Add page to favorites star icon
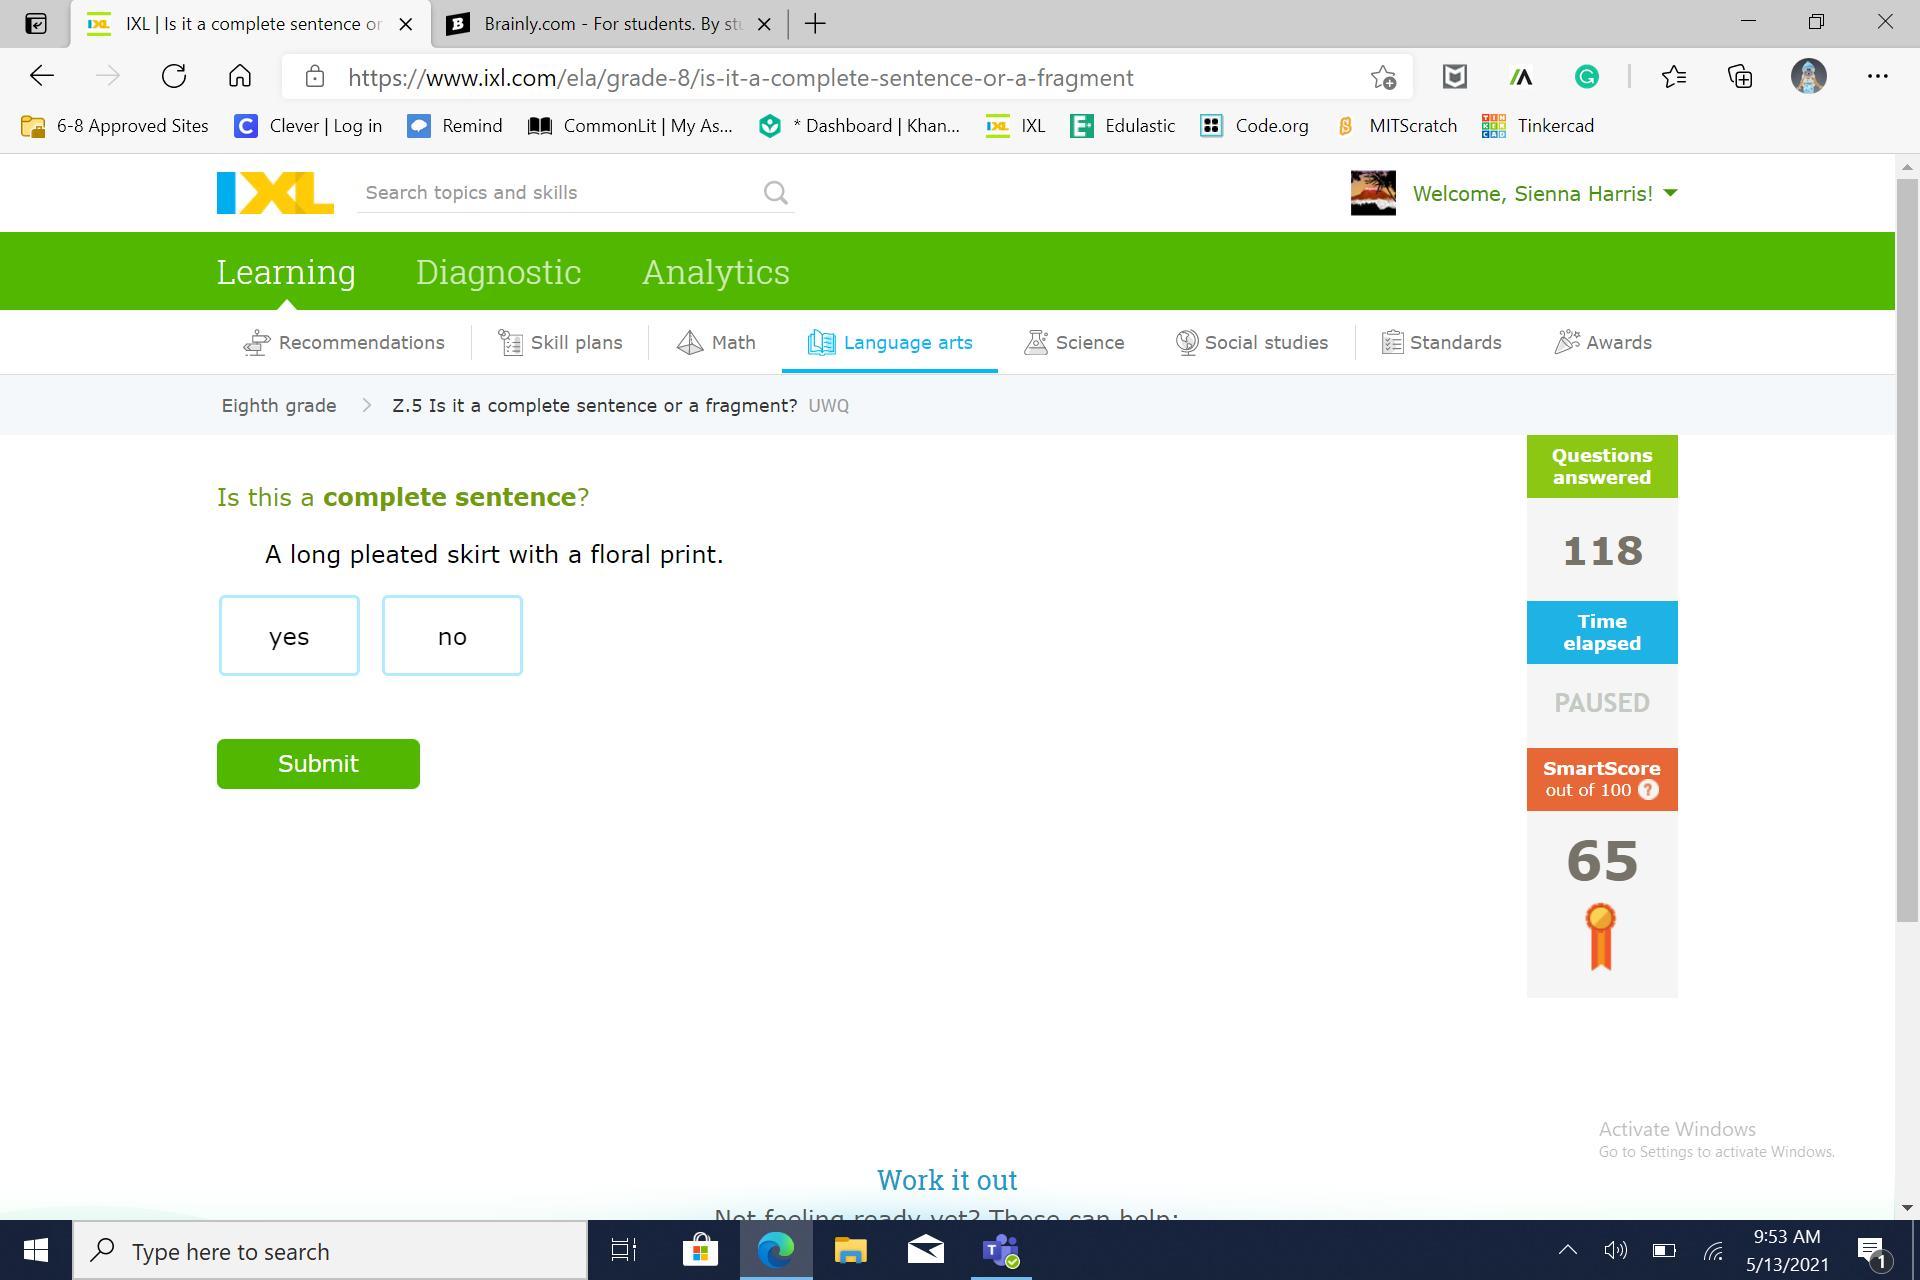This screenshot has height=1280, width=1920. coord(1383,77)
